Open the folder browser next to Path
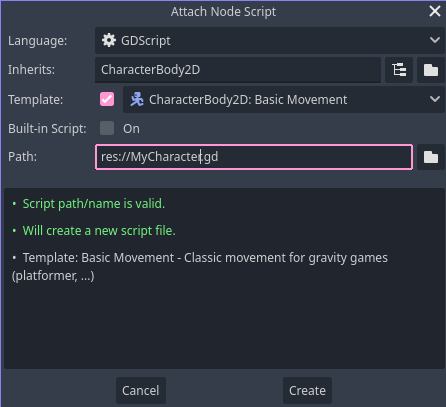This screenshot has height=407, width=446. click(431, 157)
